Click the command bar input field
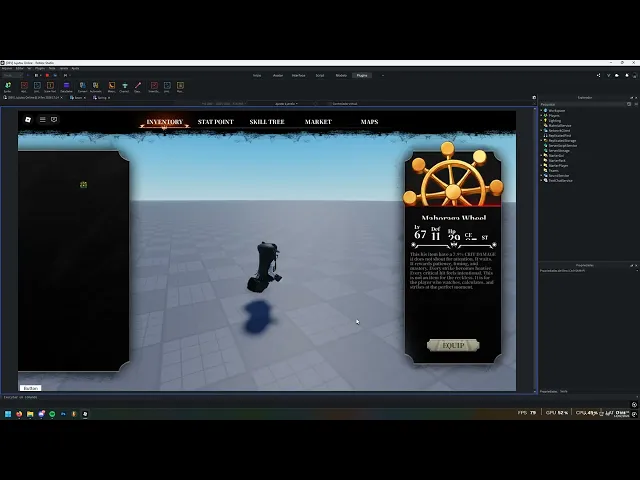The height and width of the screenshot is (480, 640). click(x=265, y=397)
